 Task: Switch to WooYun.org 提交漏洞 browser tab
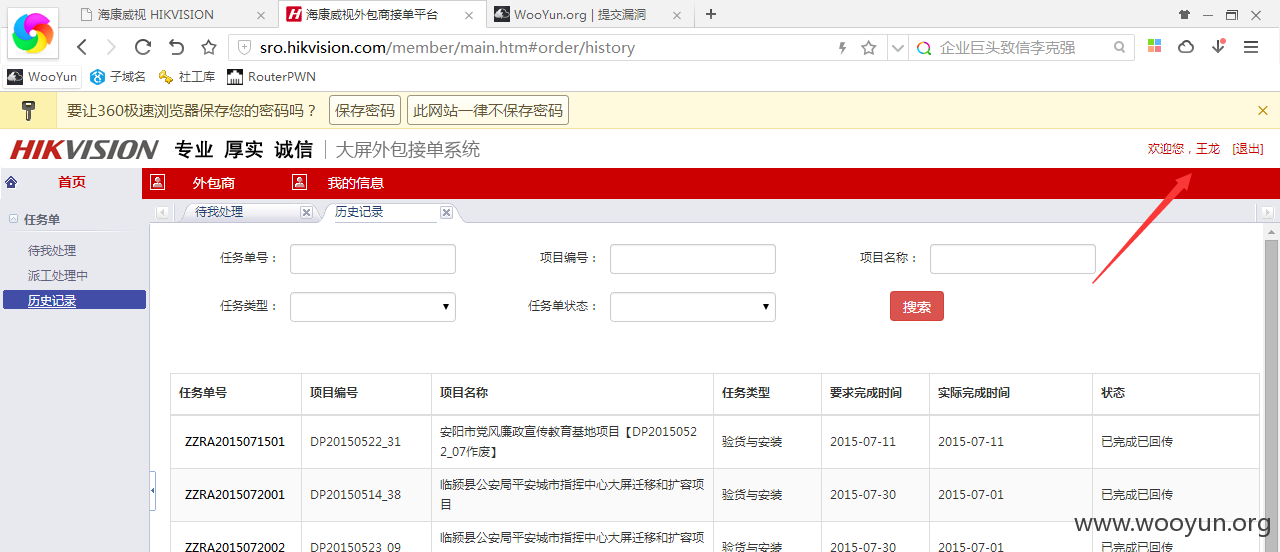coord(592,14)
